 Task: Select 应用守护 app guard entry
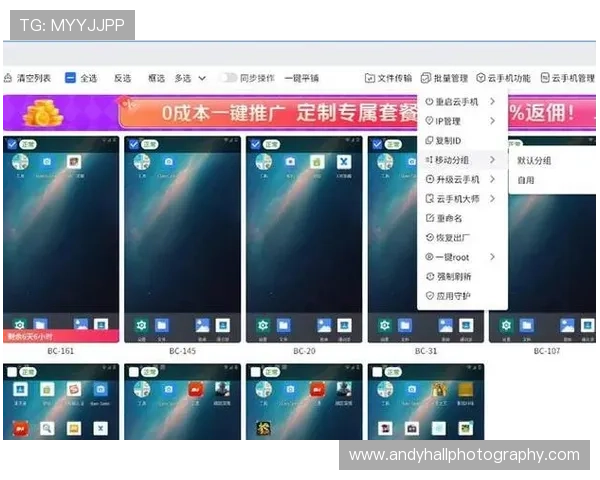(462, 296)
